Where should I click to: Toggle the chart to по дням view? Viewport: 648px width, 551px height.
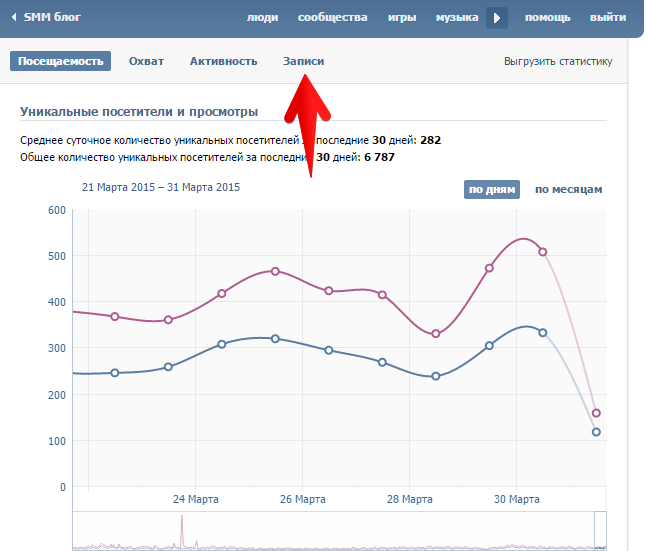pyautogui.click(x=491, y=189)
